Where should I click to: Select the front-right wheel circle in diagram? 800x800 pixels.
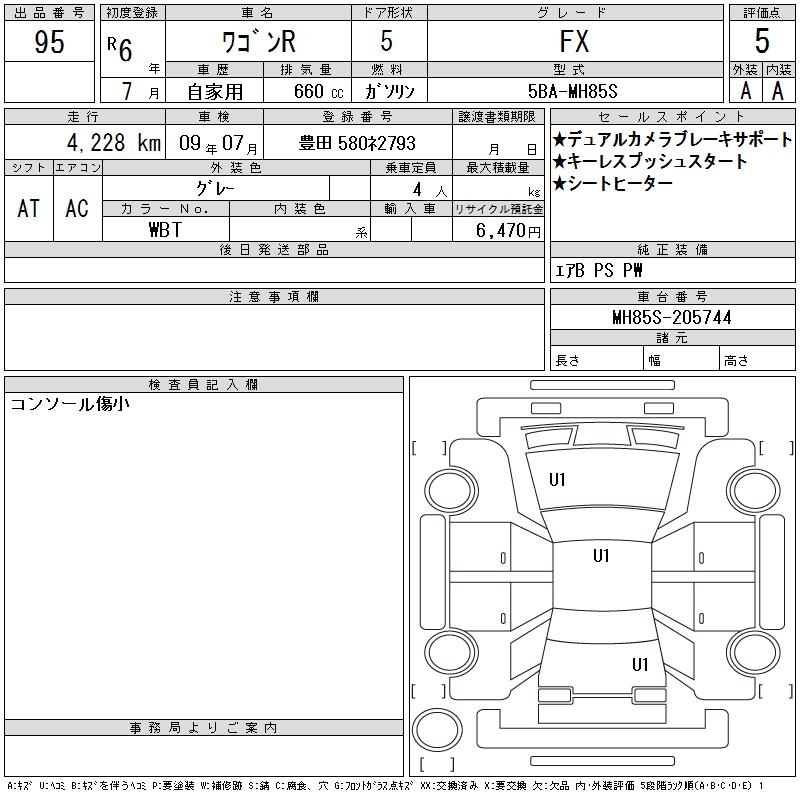pyautogui.click(x=754, y=491)
